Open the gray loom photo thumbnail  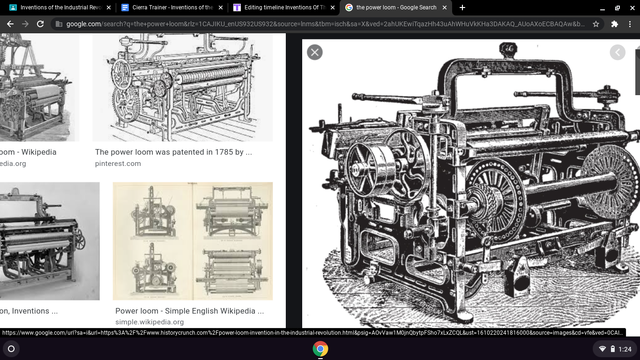coord(50,241)
